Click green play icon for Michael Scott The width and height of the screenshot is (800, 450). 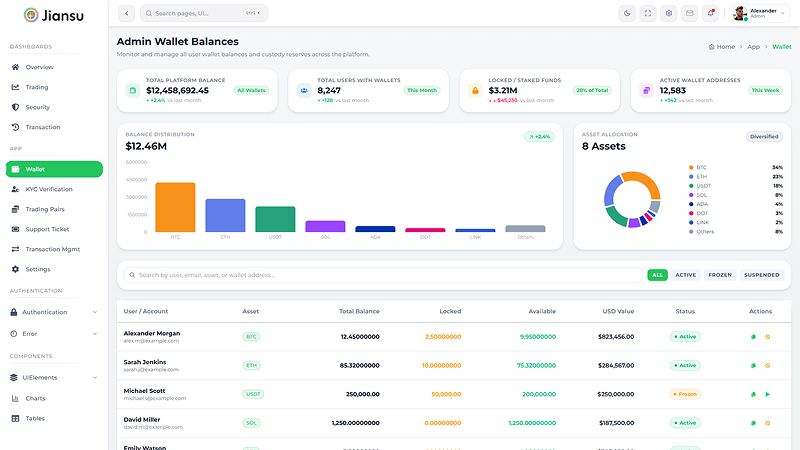[x=767, y=394]
